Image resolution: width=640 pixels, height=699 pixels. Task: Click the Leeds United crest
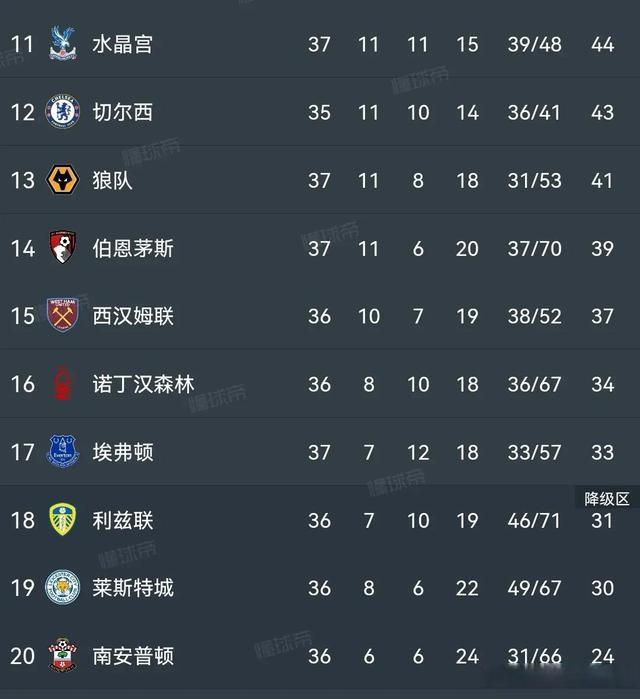coord(63,520)
